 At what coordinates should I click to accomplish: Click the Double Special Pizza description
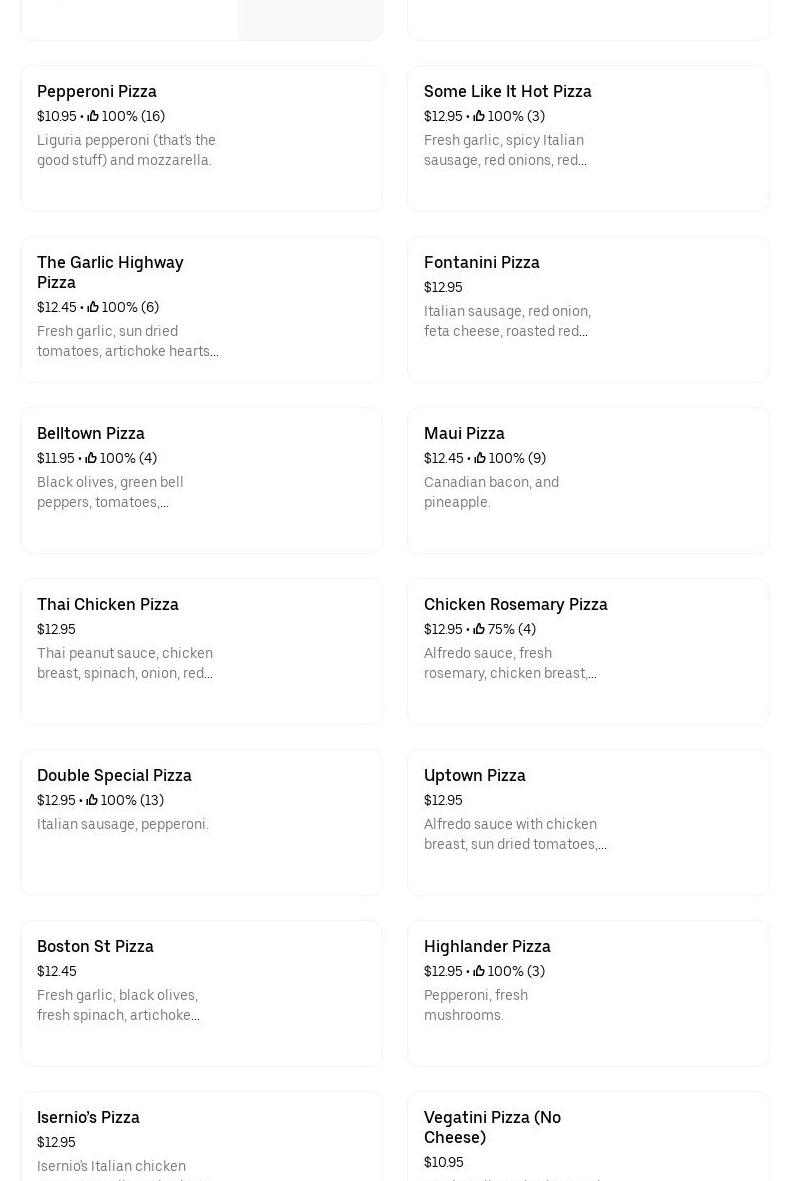[x=123, y=824]
